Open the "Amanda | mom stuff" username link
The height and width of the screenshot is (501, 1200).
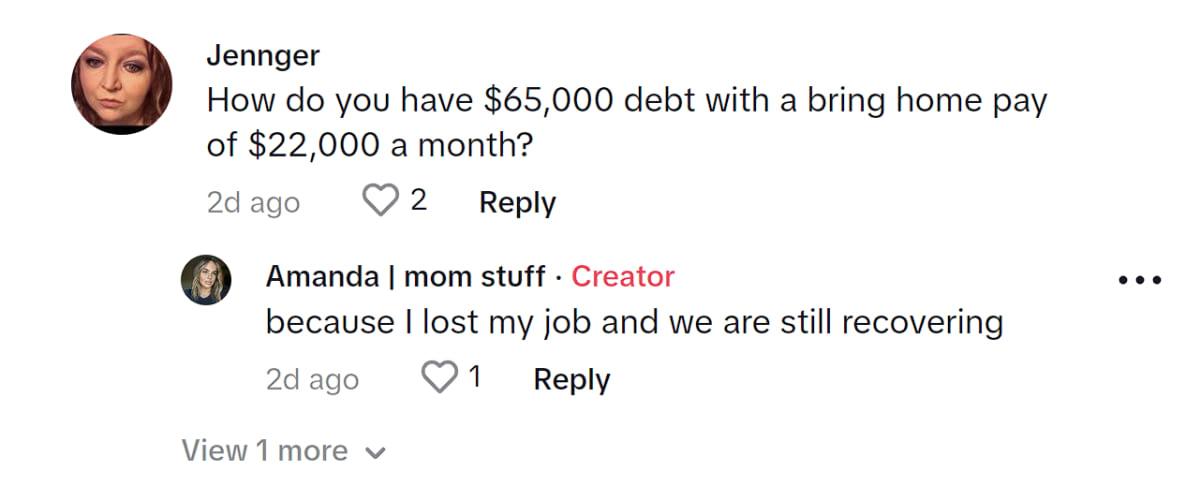click(406, 276)
